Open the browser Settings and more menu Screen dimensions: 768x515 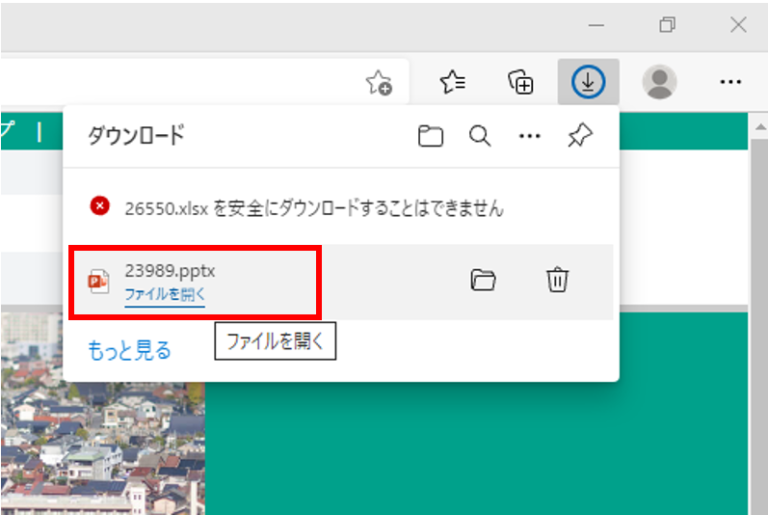pyautogui.click(x=730, y=82)
